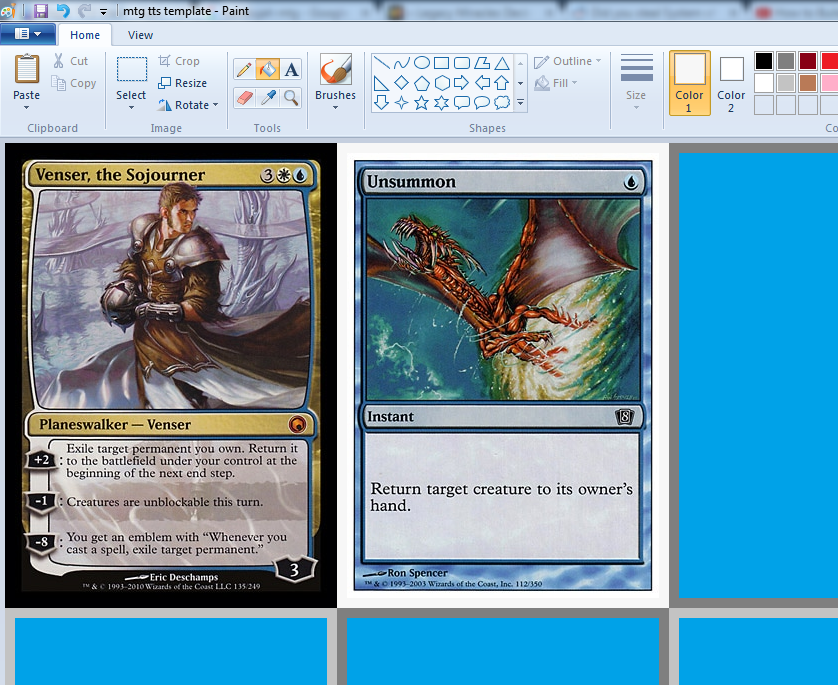This screenshot has height=685, width=838.
Task: Select the Magnifier tool
Action: click(291, 98)
